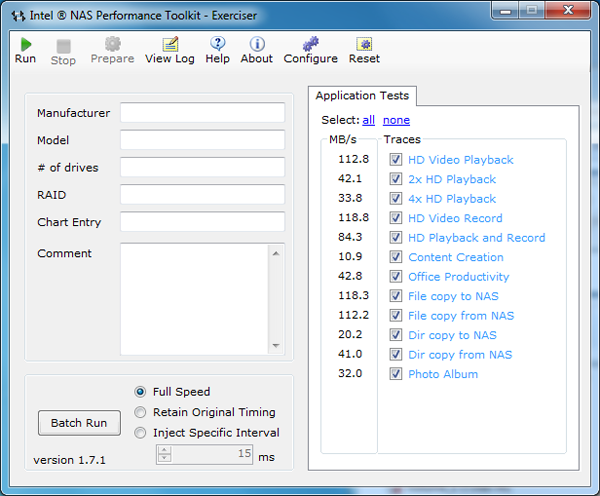Click the Prepare gear icon
Image resolution: width=600 pixels, height=496 pixels.
[x=112, y=44]
